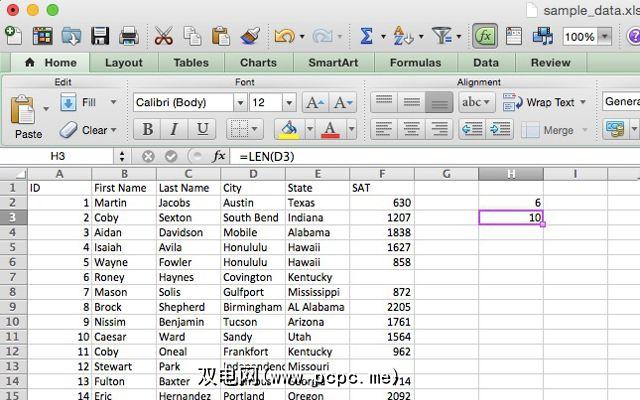The height and width of the screenshot is (400, 640).
Task: Align text right
Action: (x=439, y=129)
